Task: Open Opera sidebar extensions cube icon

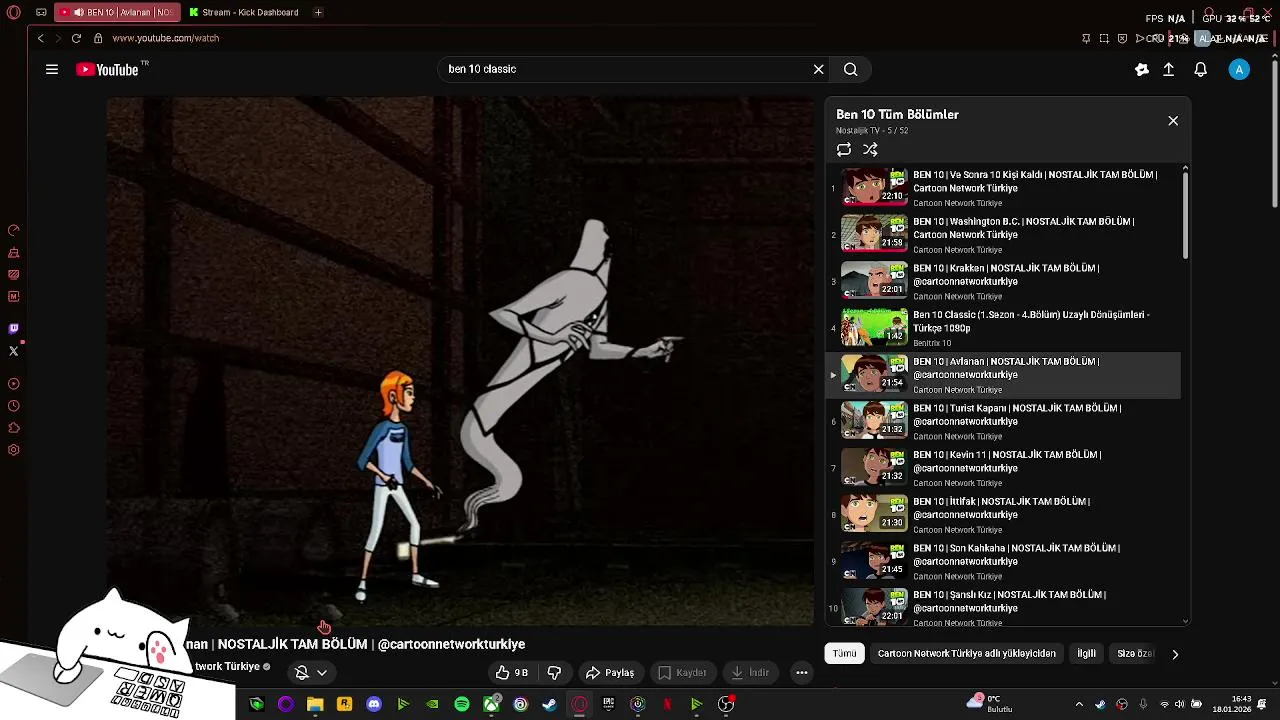Action: (x=13, y=428)
